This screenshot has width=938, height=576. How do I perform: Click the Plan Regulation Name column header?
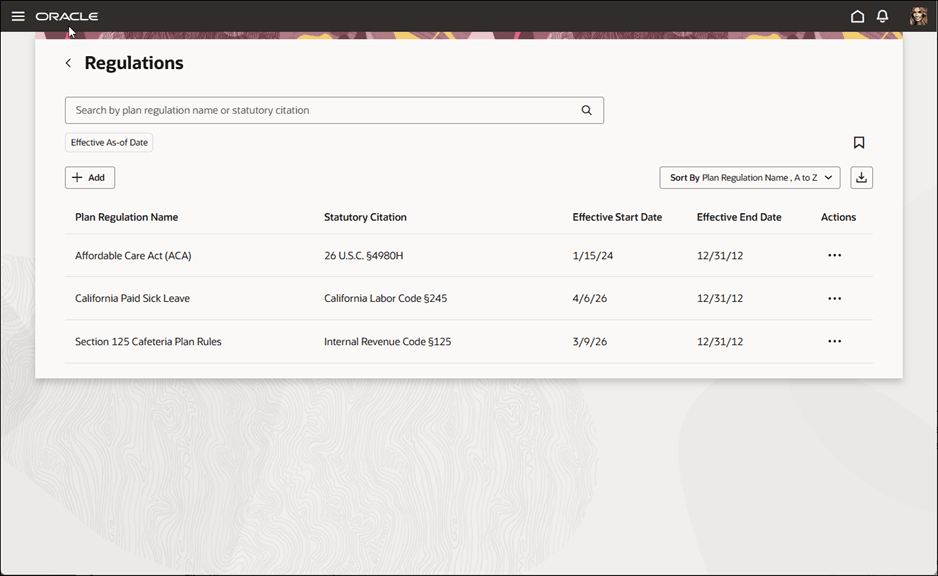pos(126,217)
